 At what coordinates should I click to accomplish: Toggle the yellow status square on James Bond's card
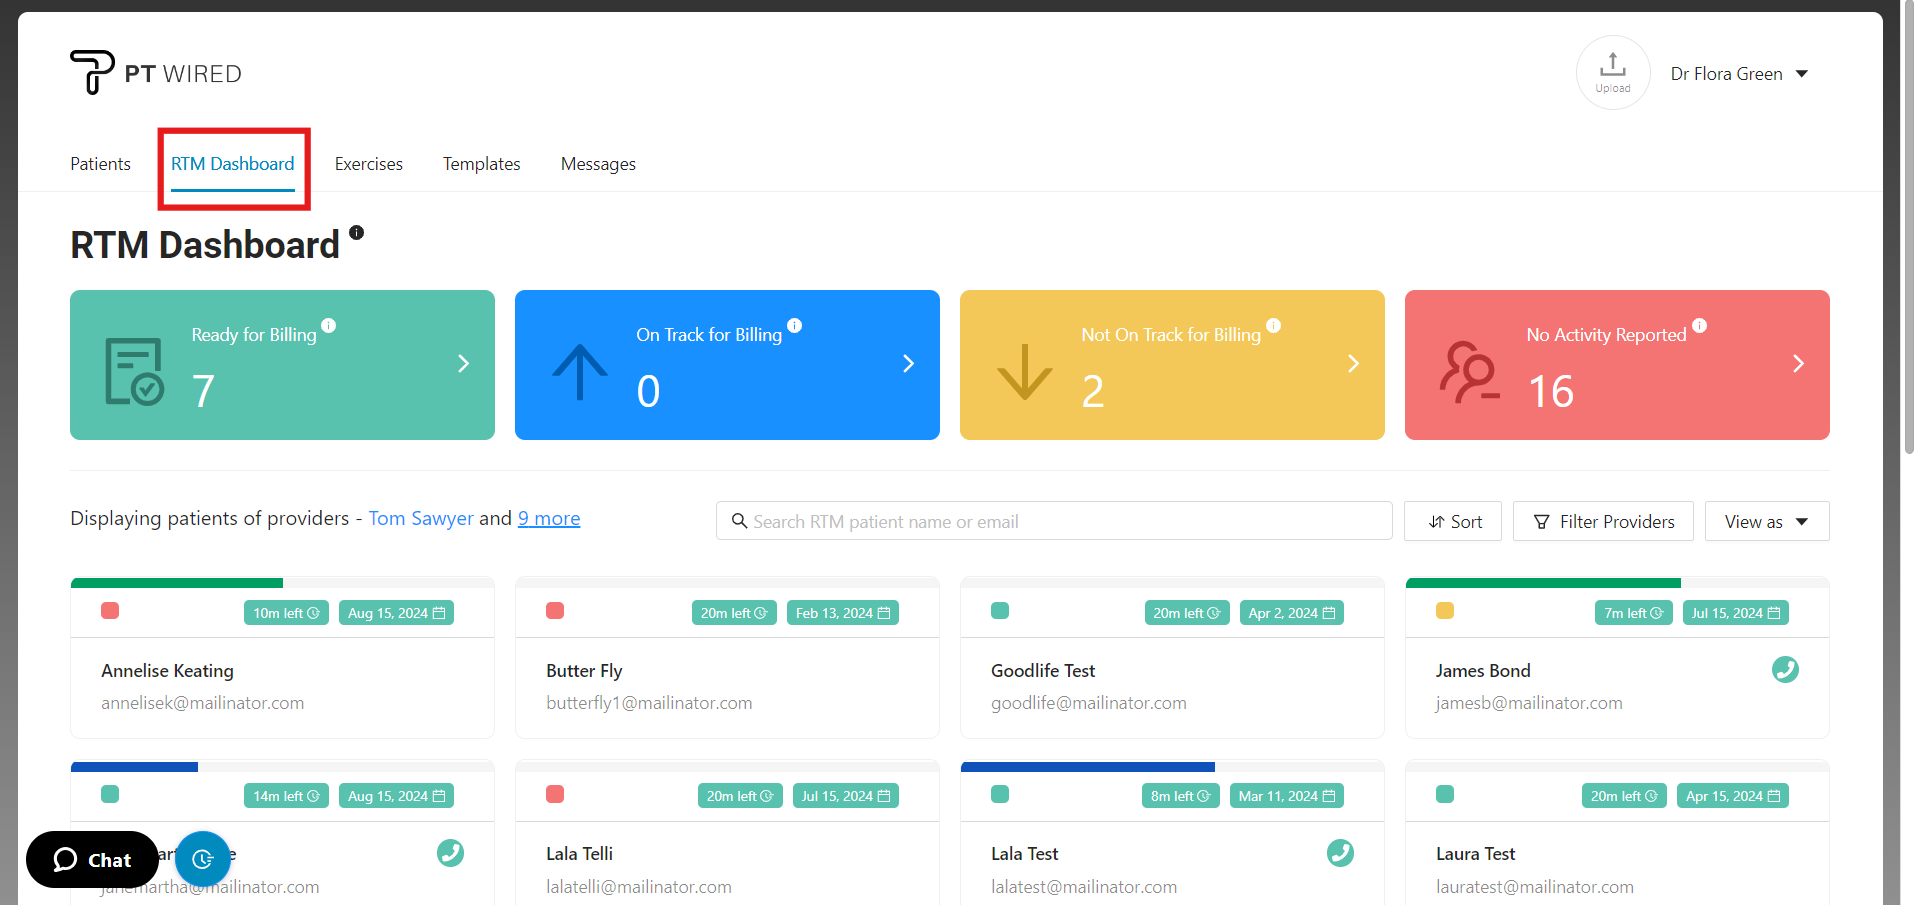1444,611
